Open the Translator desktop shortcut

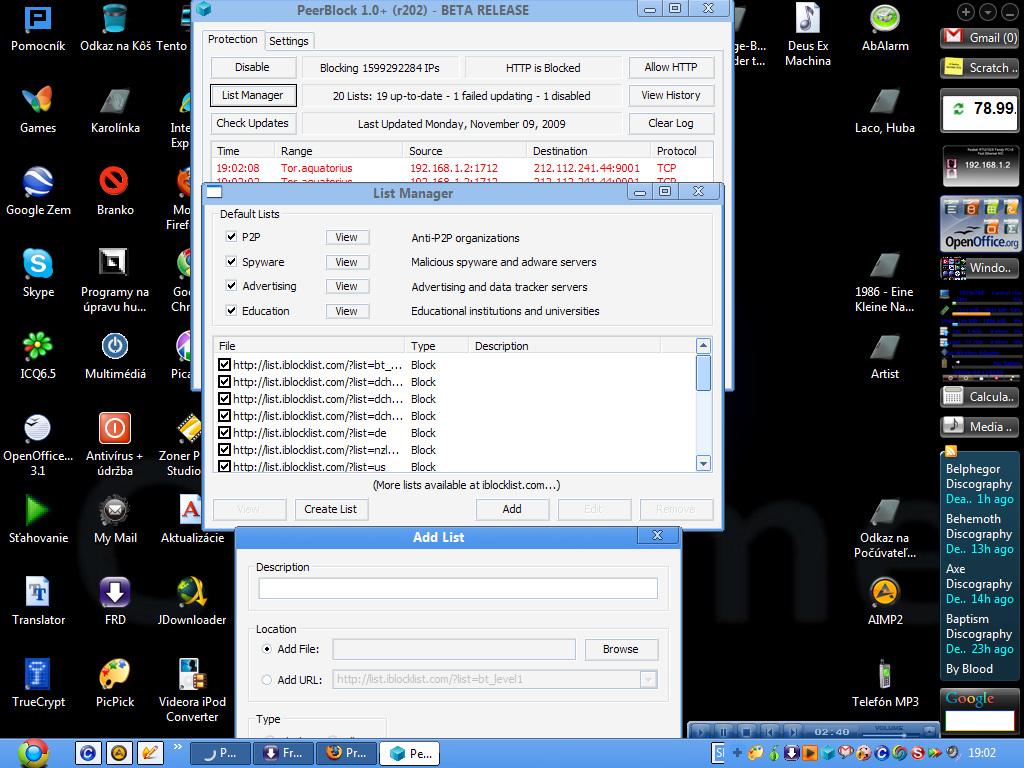[x=37, y=603]
